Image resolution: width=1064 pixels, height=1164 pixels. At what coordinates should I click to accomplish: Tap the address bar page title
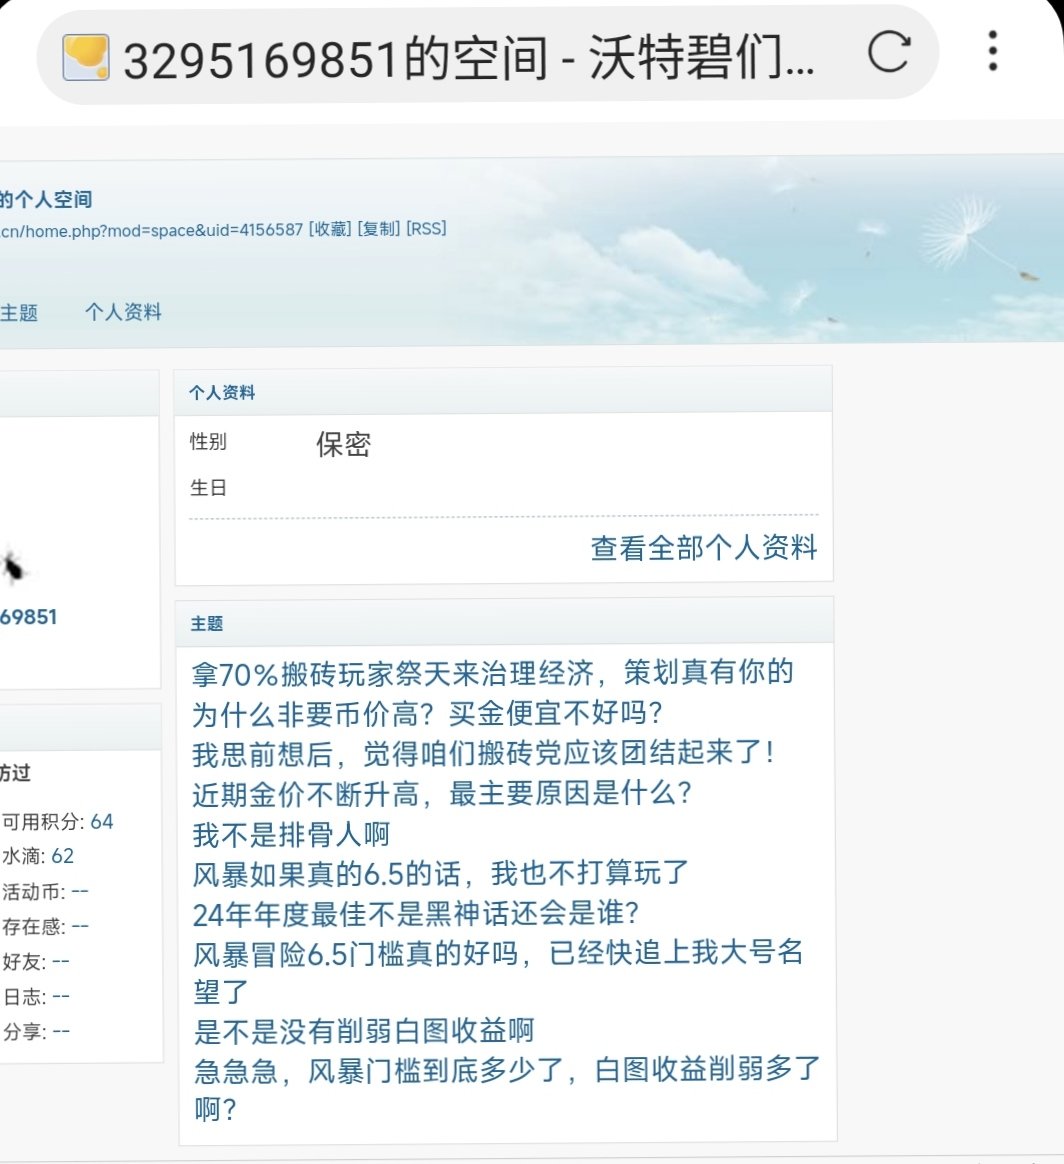click(x=468, y=59)
